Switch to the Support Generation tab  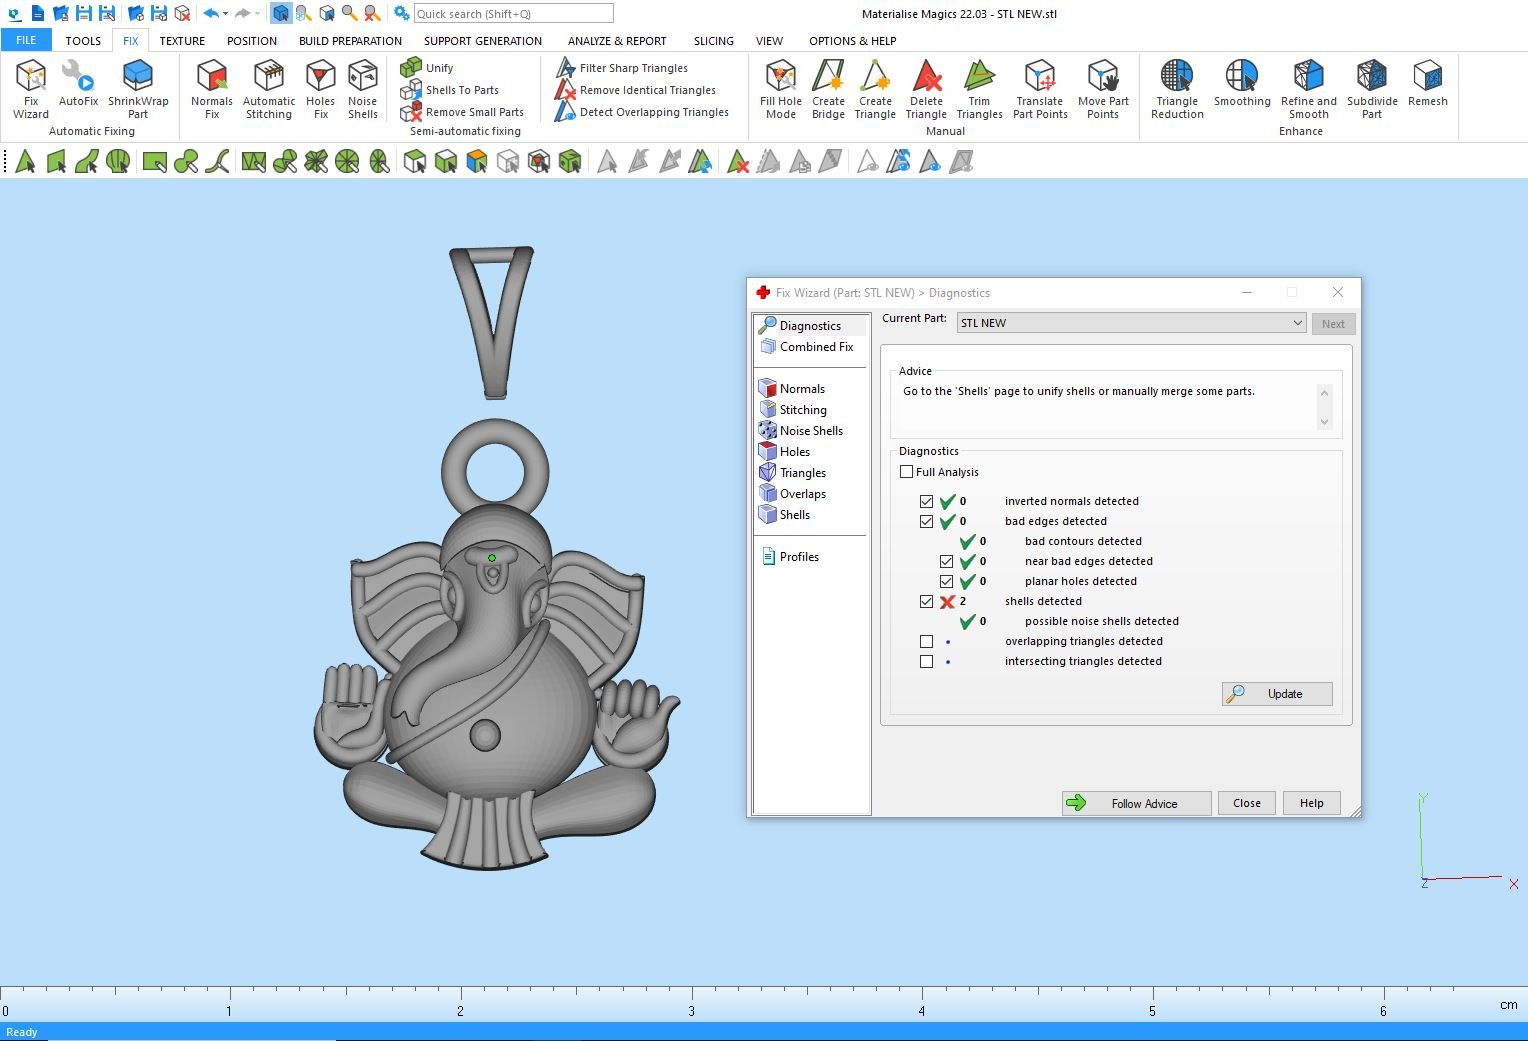coord(482,41)
